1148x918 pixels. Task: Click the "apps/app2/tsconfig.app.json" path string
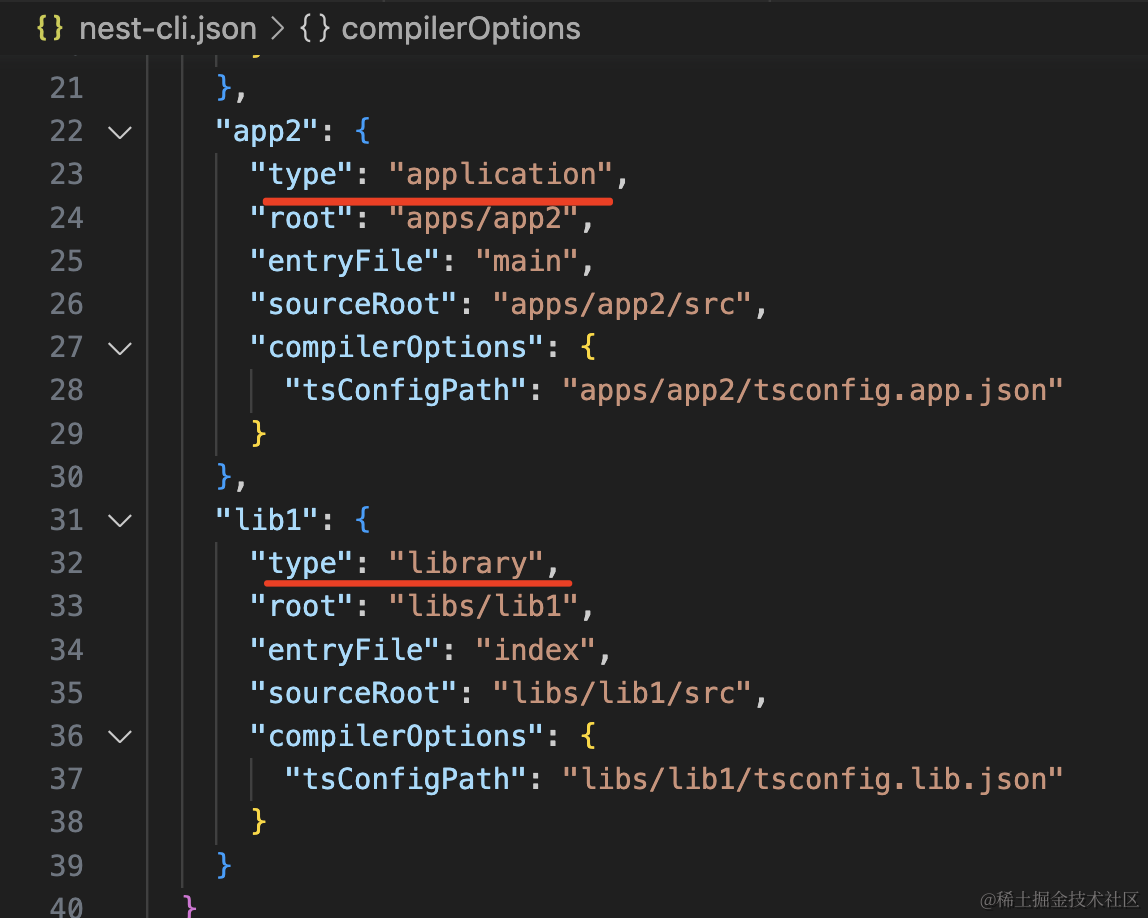click(x=811, y=390)
